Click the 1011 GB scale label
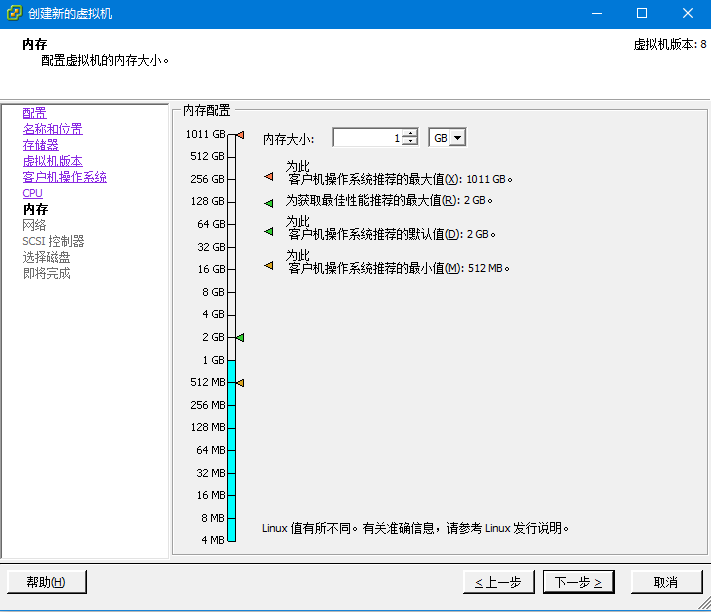The width and height of the screenshot is (711, 612). [x=205, y=134]
